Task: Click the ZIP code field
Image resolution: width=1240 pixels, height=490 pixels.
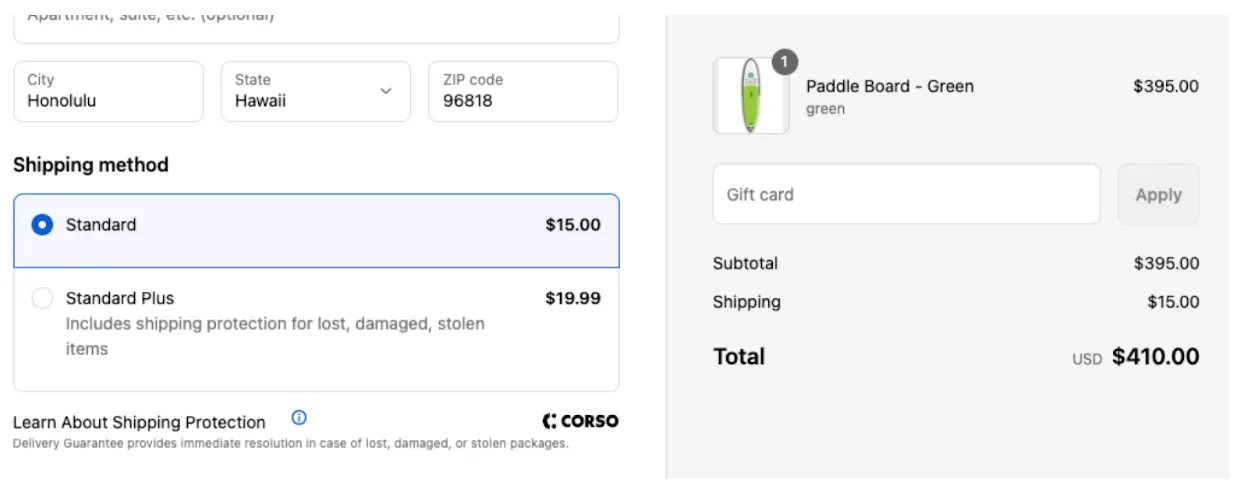Action: tap(522, 92)
